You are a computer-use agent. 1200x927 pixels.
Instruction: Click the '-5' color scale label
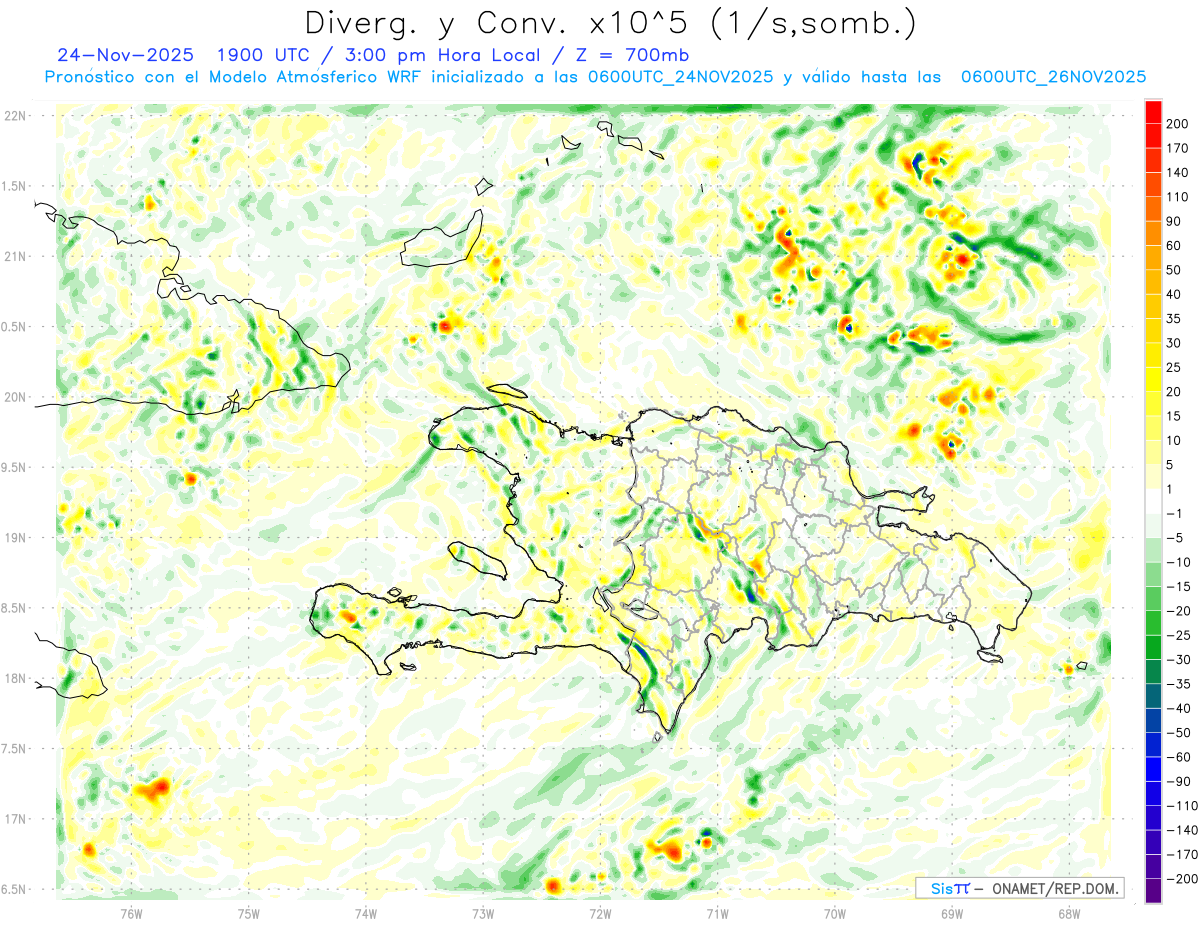tap(1177, 538)
